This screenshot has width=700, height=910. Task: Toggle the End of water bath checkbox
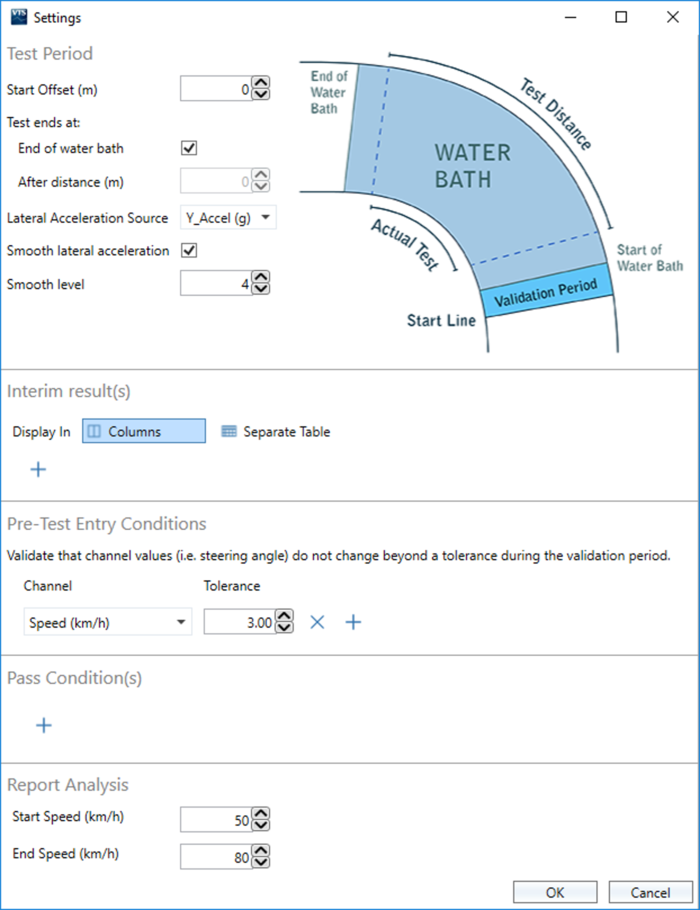[x=189, y=148]
